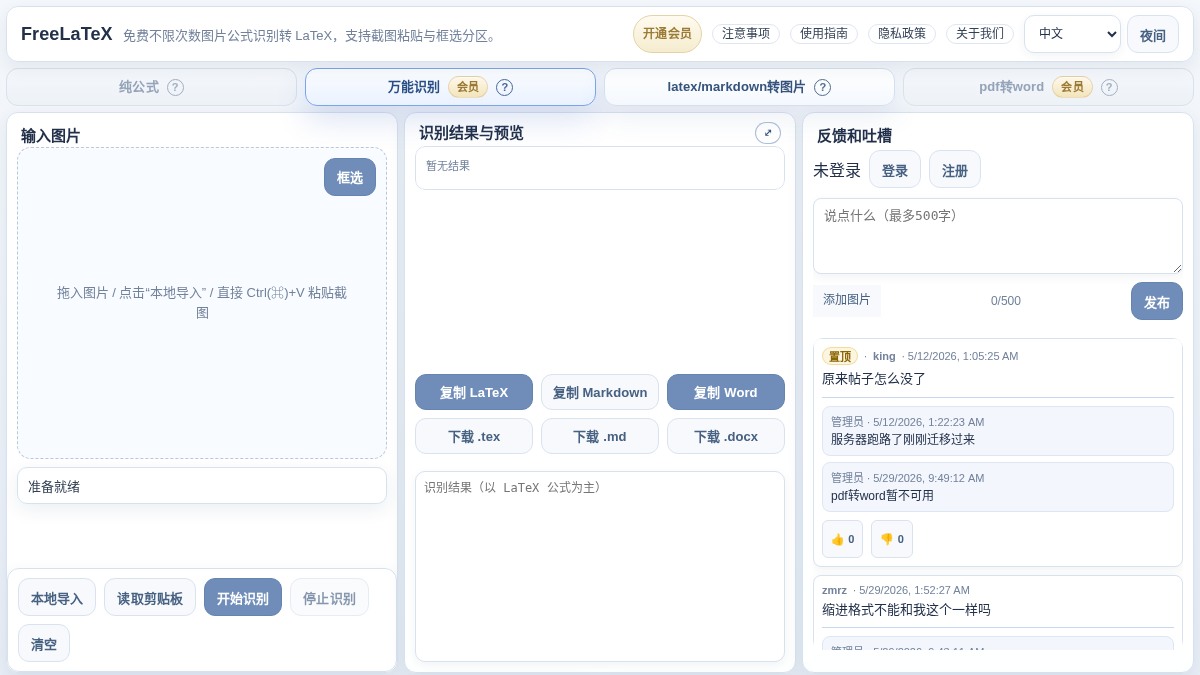
Task: Click the 登录 button
Action: 895,169
